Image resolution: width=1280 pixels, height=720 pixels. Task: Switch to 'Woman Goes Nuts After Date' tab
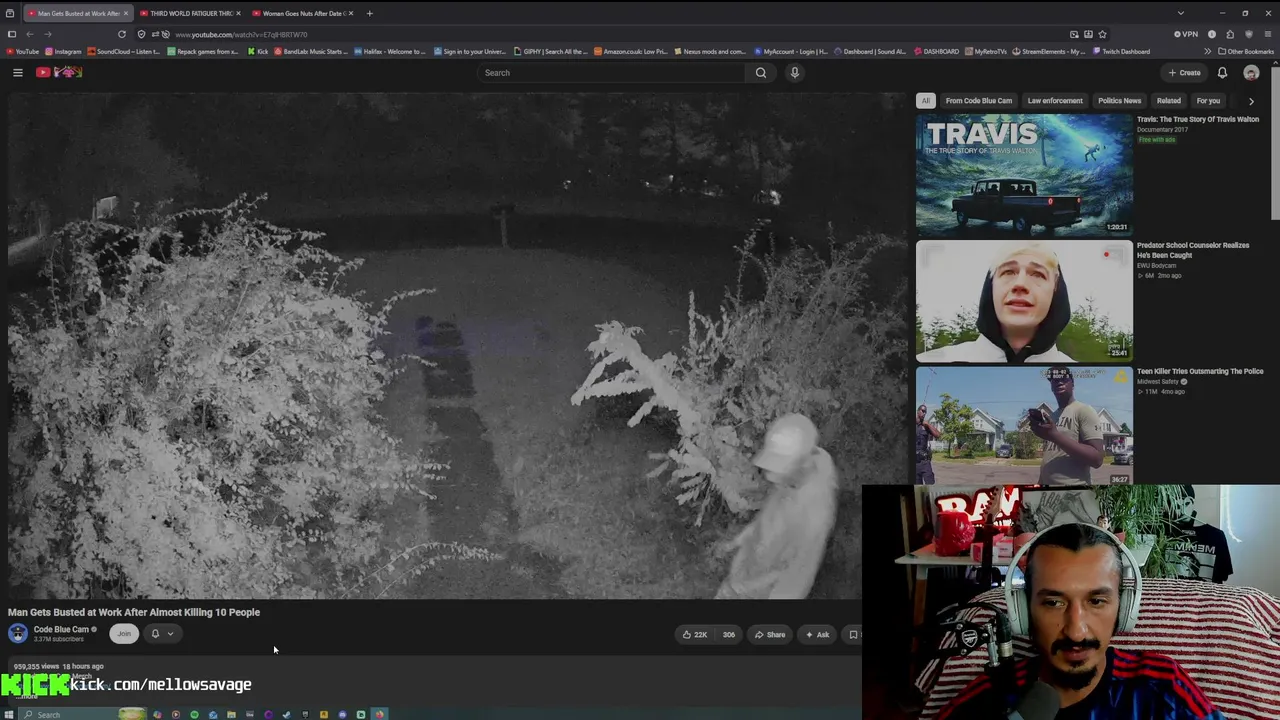tap(303, 13)
